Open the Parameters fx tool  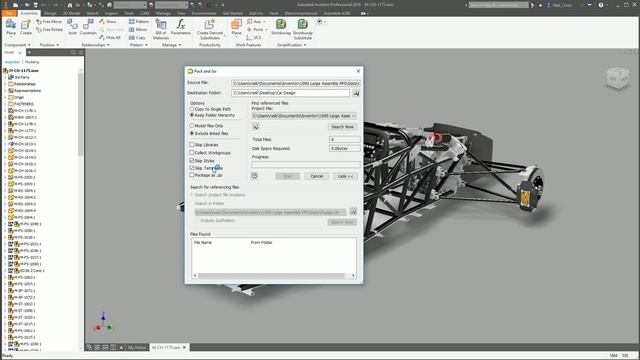(180, 27)
